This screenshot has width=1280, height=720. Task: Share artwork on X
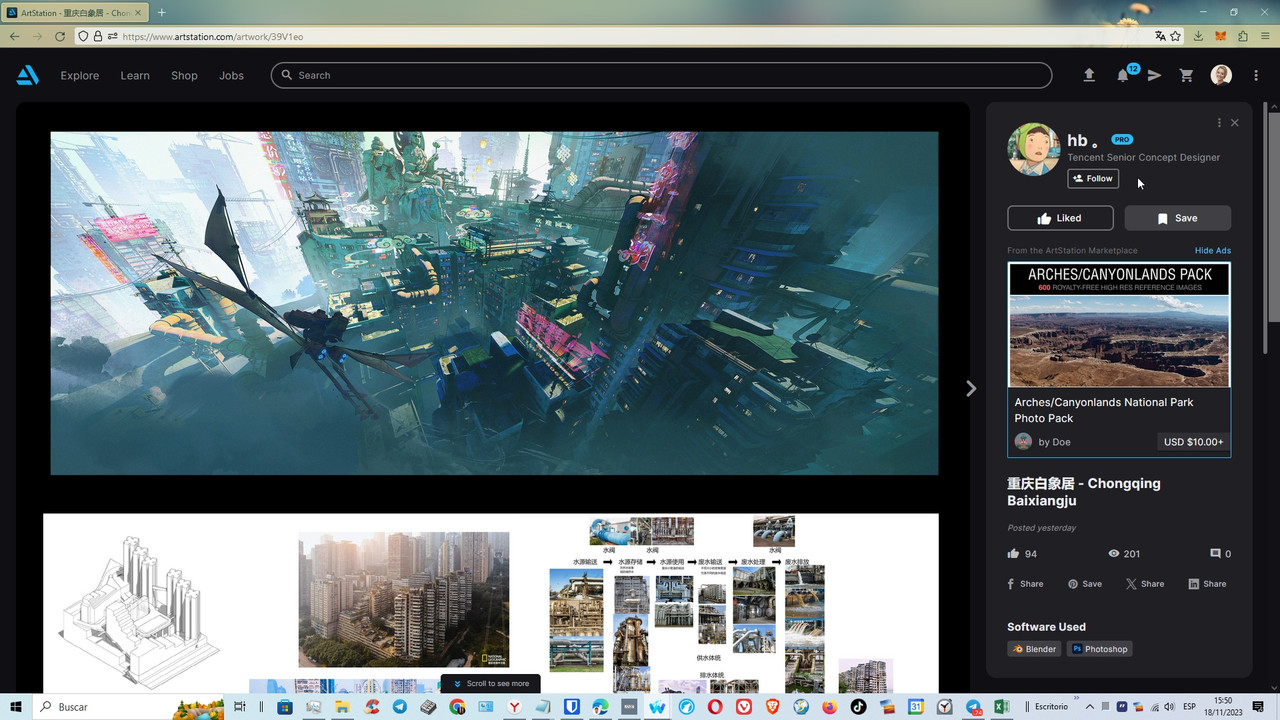(x=1145, y=584)
